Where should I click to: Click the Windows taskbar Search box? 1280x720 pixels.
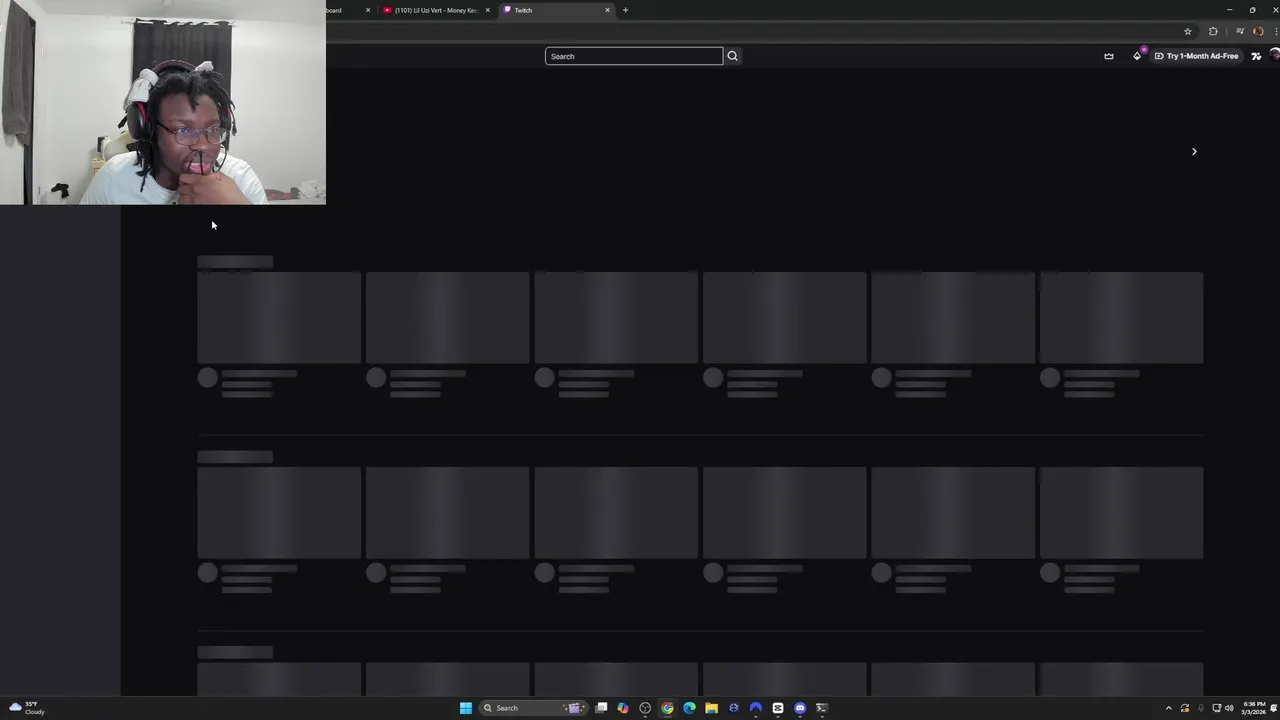coord(533,708)
